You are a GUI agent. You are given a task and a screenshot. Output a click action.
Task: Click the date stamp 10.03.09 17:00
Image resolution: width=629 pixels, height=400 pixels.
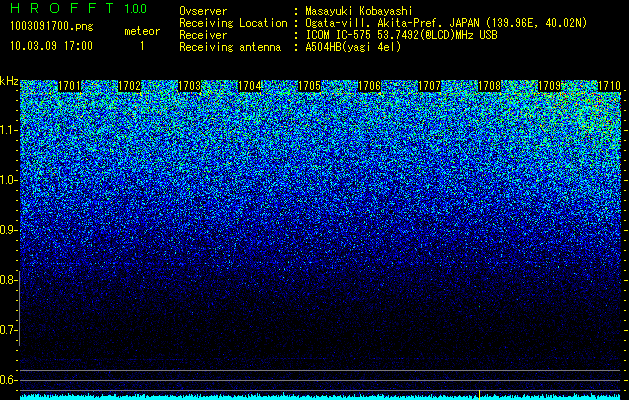[x=51, y=46]
